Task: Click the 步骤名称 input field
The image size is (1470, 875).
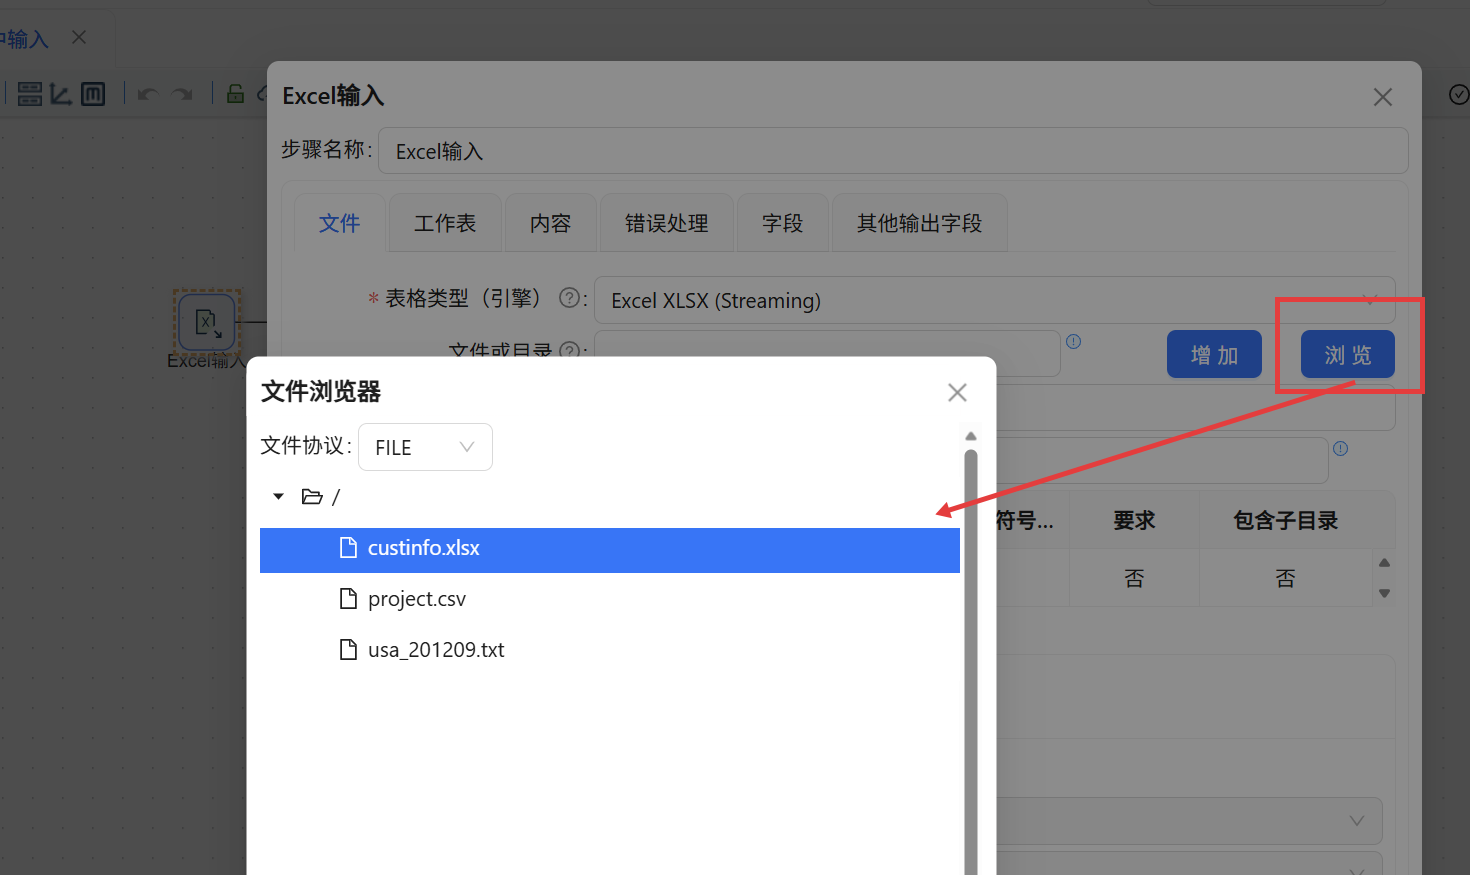Action: [893, 150]
